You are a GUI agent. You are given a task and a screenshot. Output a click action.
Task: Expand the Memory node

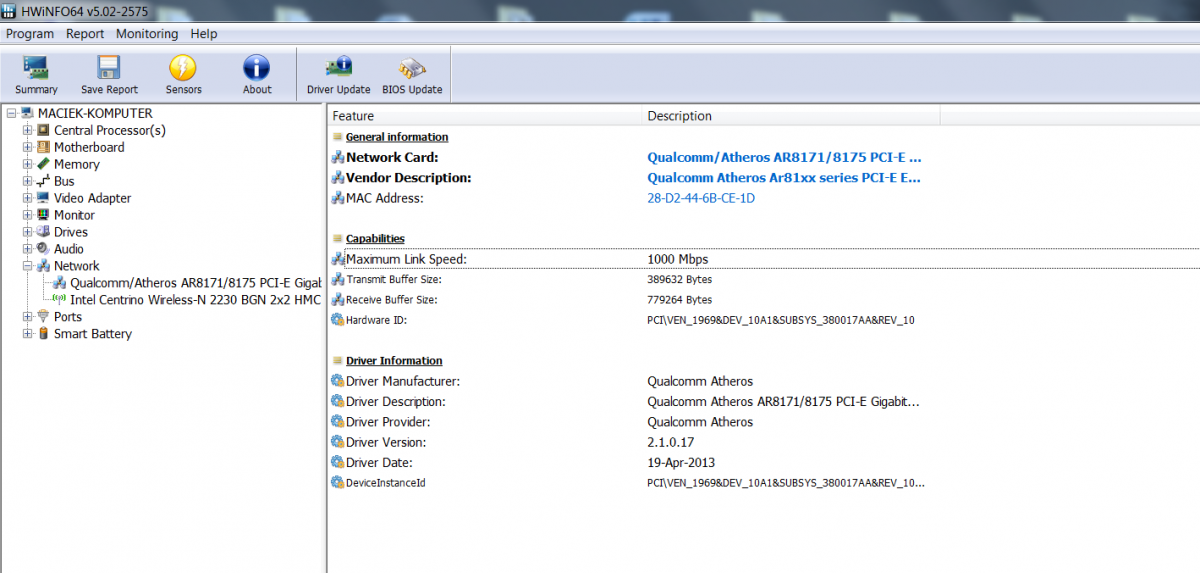click(x=28, y=164)
